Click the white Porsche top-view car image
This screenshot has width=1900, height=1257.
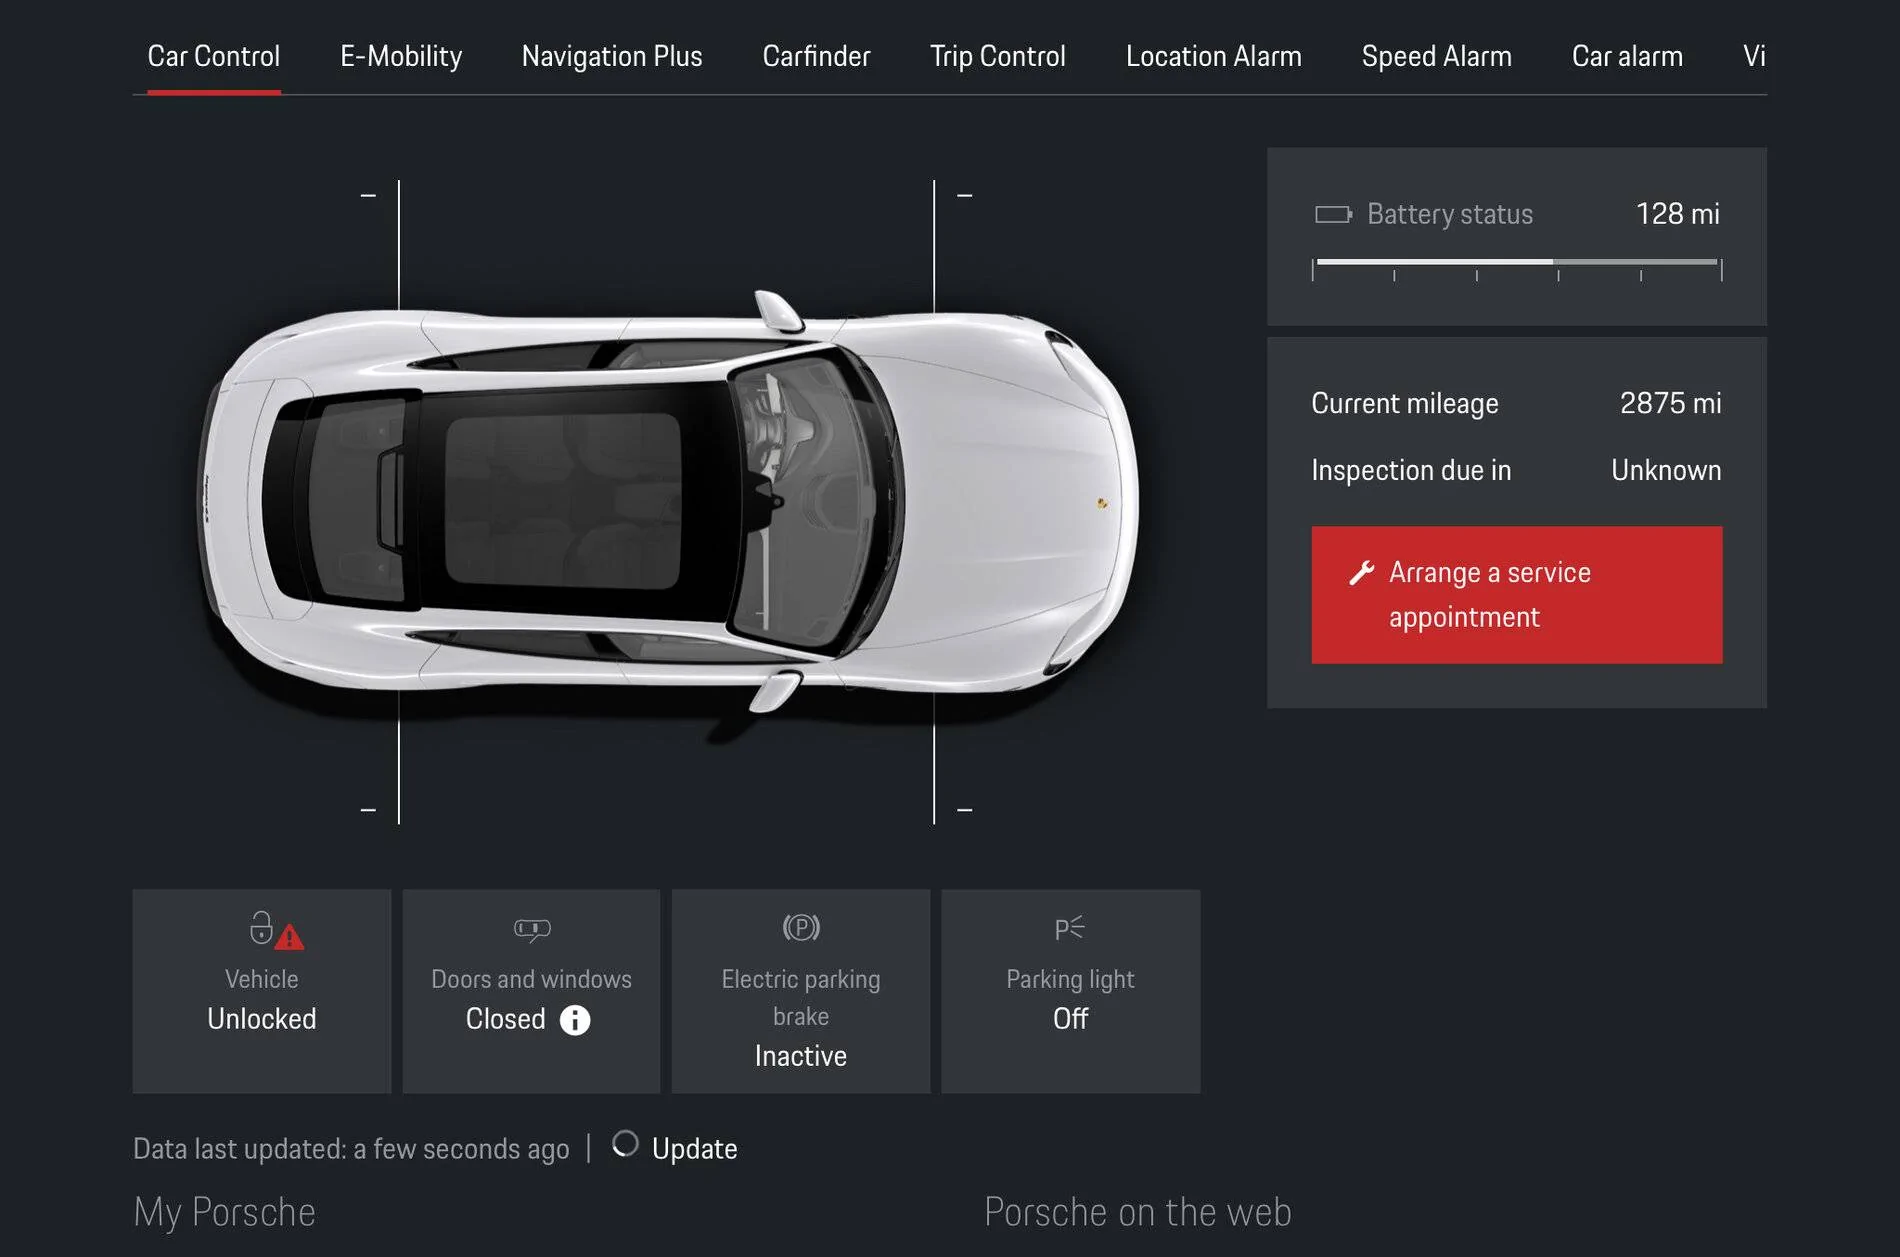668,502
